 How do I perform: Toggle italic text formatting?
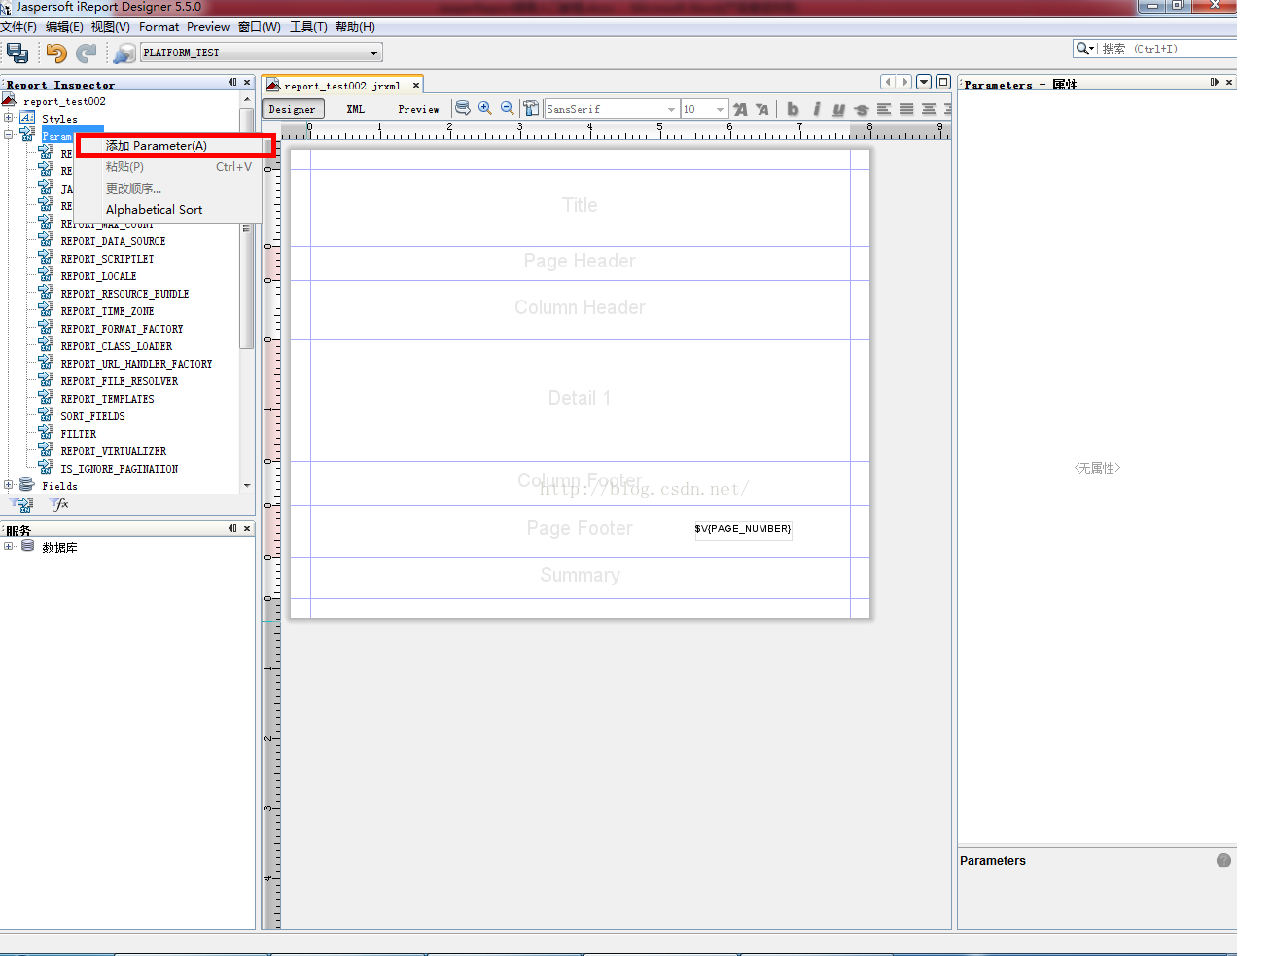tap(816, 109)
